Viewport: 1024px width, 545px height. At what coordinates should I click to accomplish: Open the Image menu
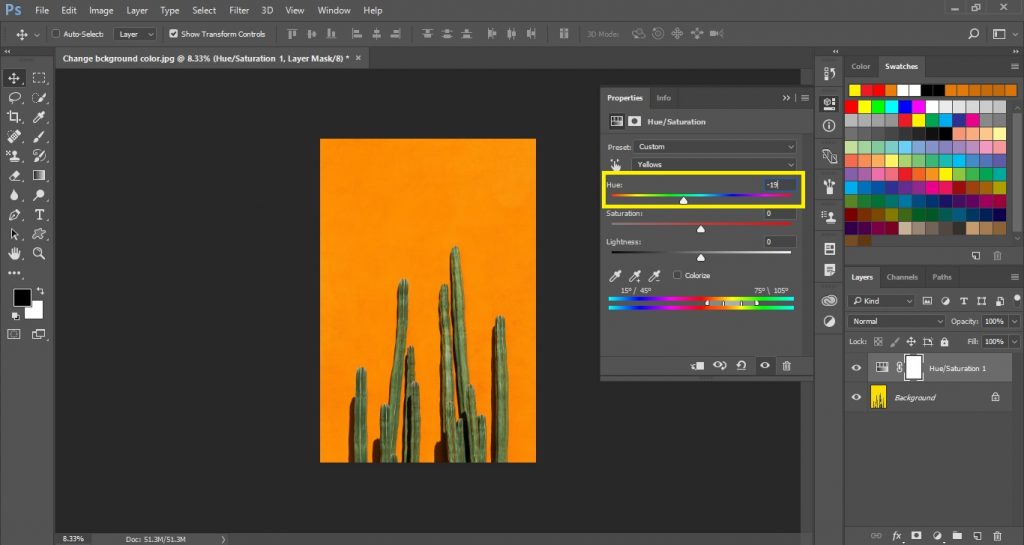point(101,10)
